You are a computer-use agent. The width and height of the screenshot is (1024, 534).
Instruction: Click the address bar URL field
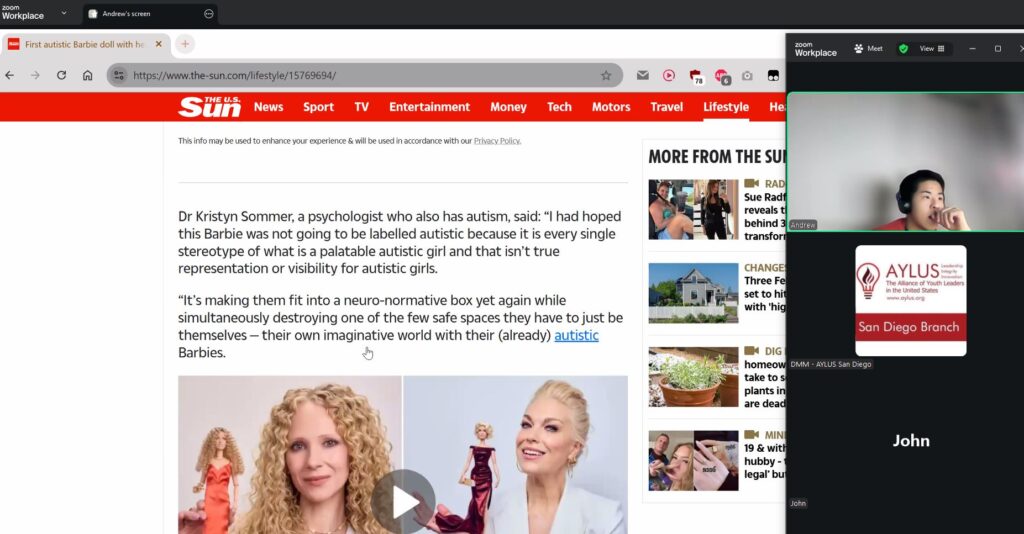[360, 75]
